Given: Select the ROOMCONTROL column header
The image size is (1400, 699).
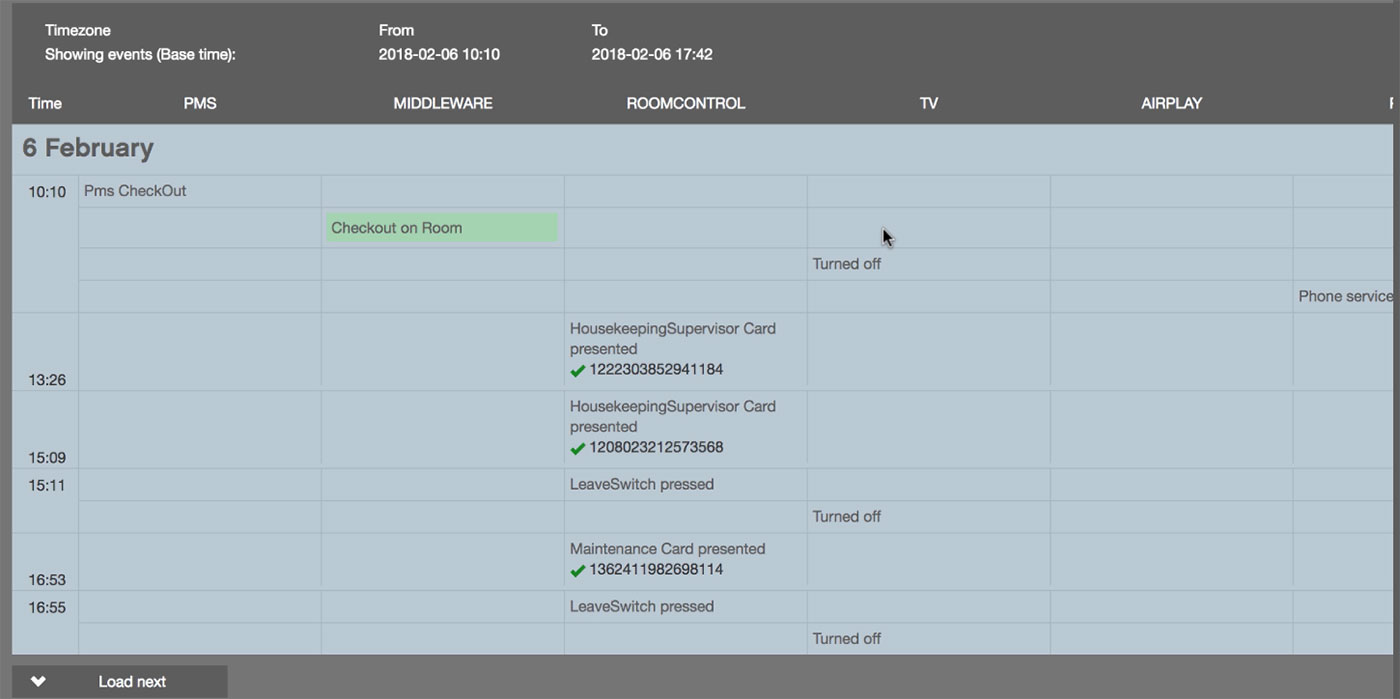Looking at the screenshot, I should pos(685,103).
